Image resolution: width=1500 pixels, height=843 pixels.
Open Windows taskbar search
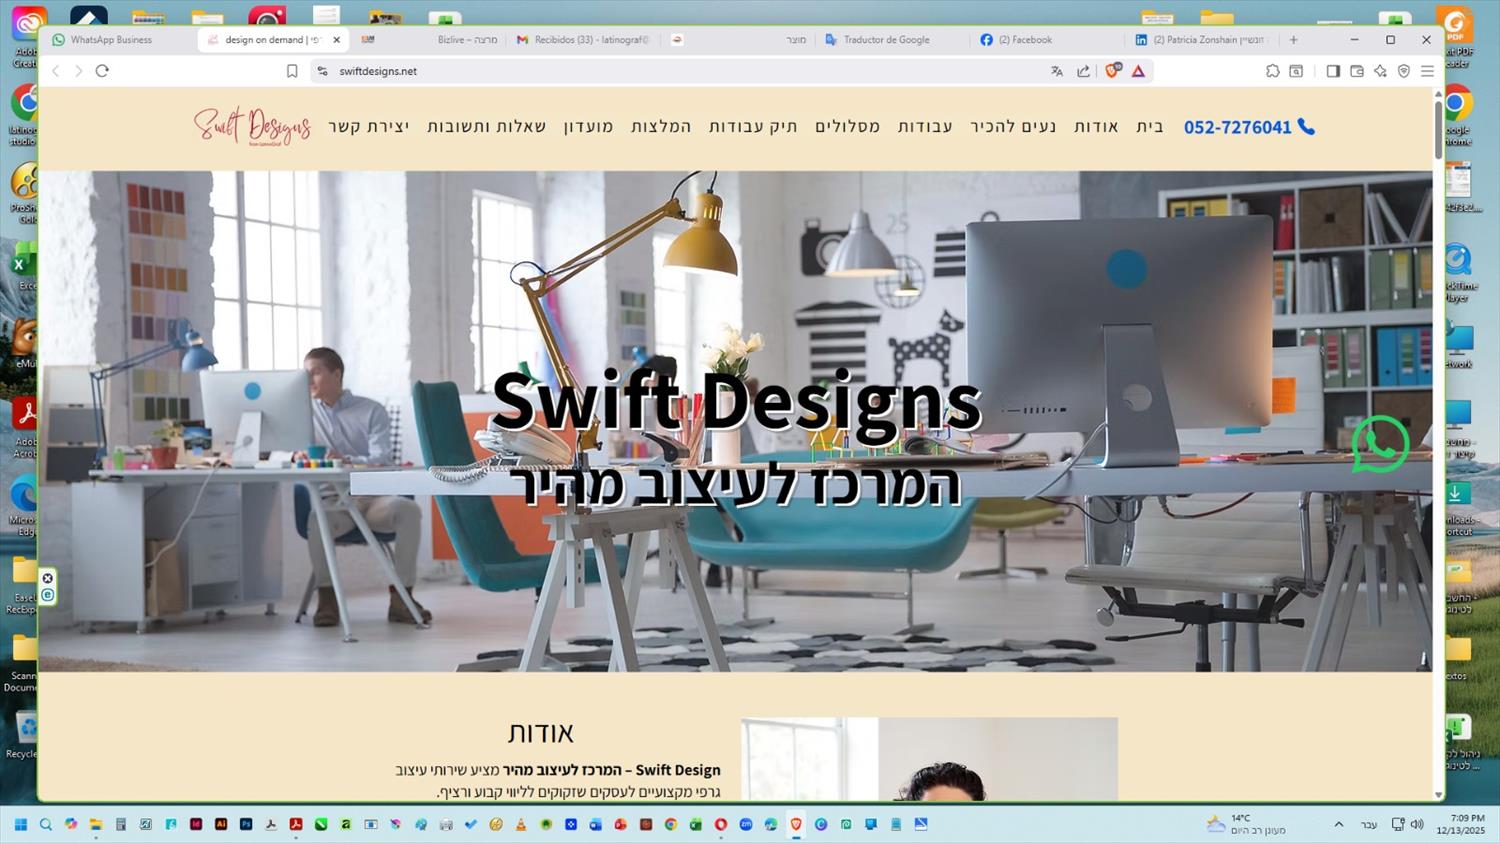pos(45,825)
